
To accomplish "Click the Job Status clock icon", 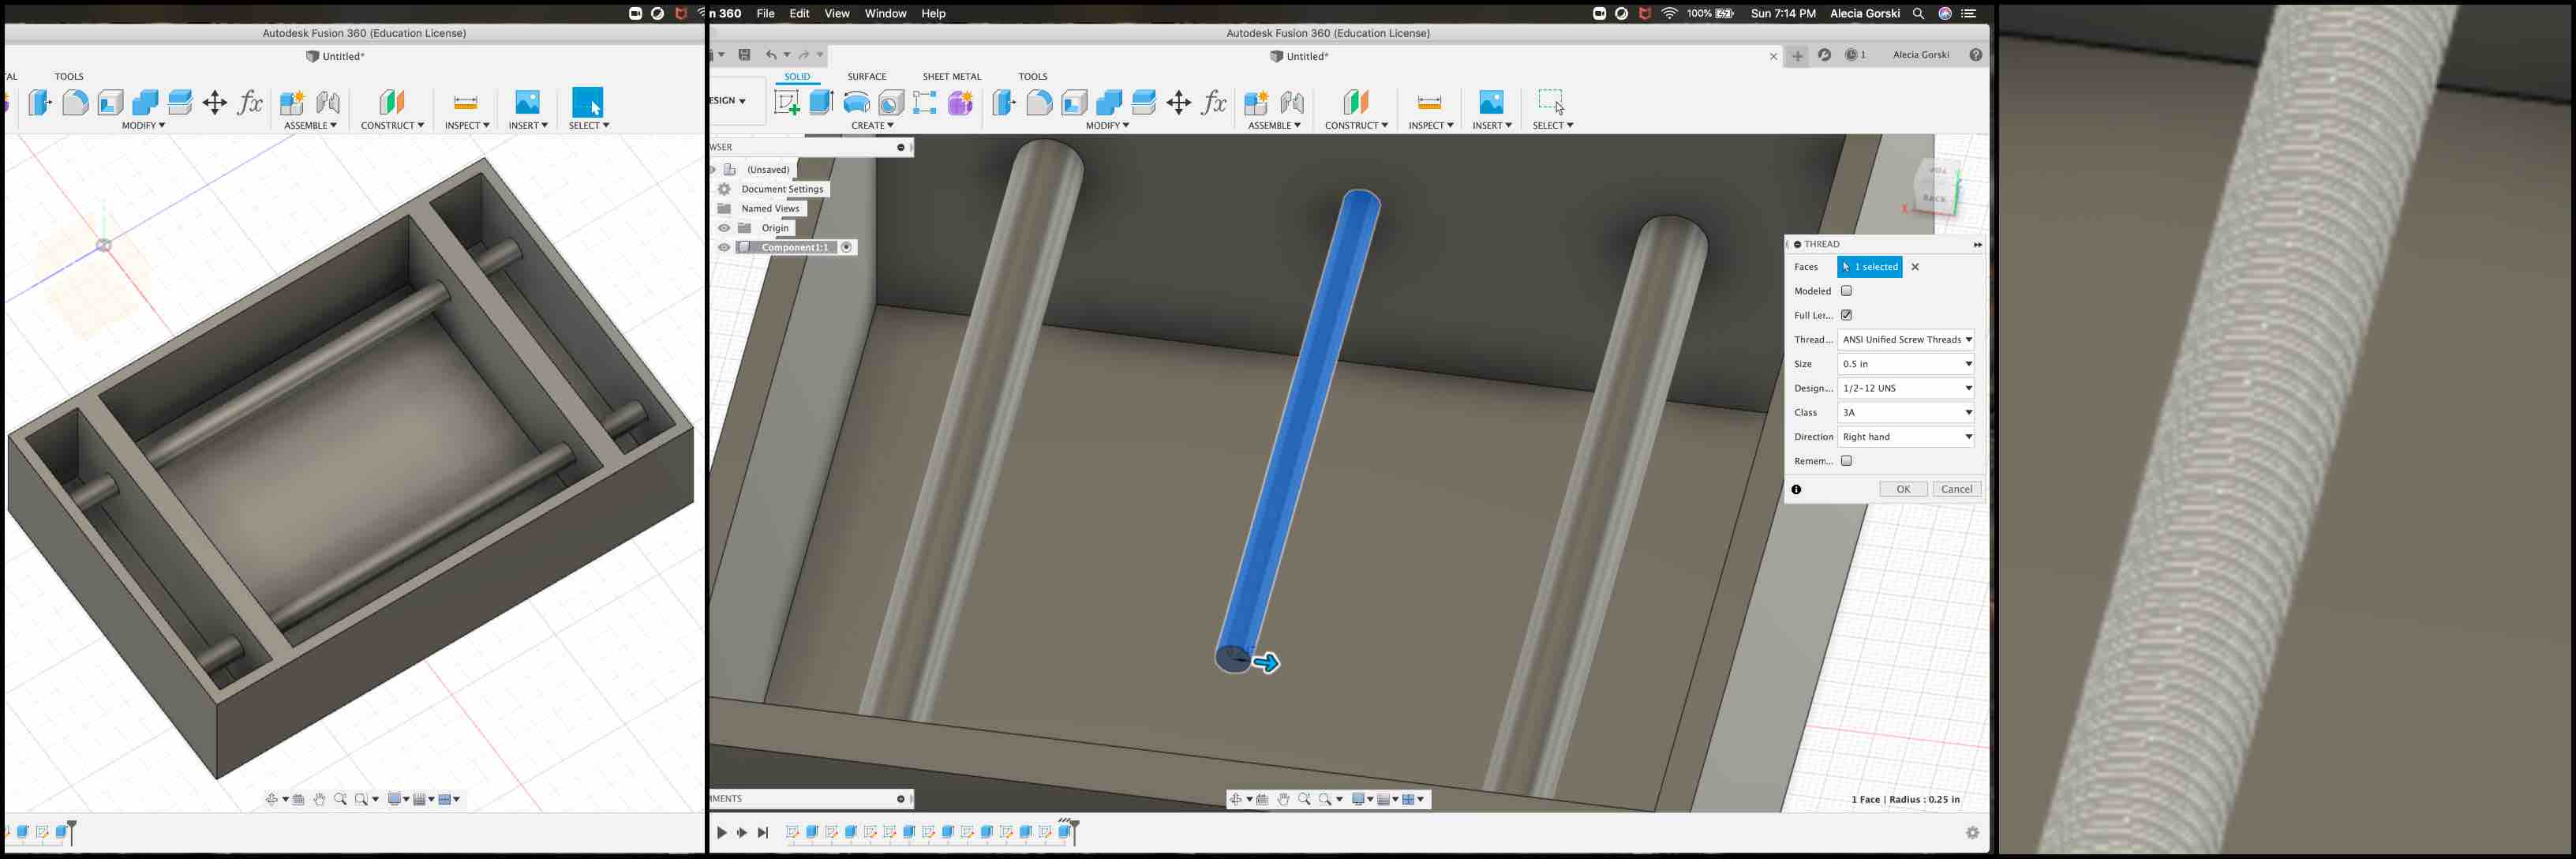I will tap(1853, 55).
